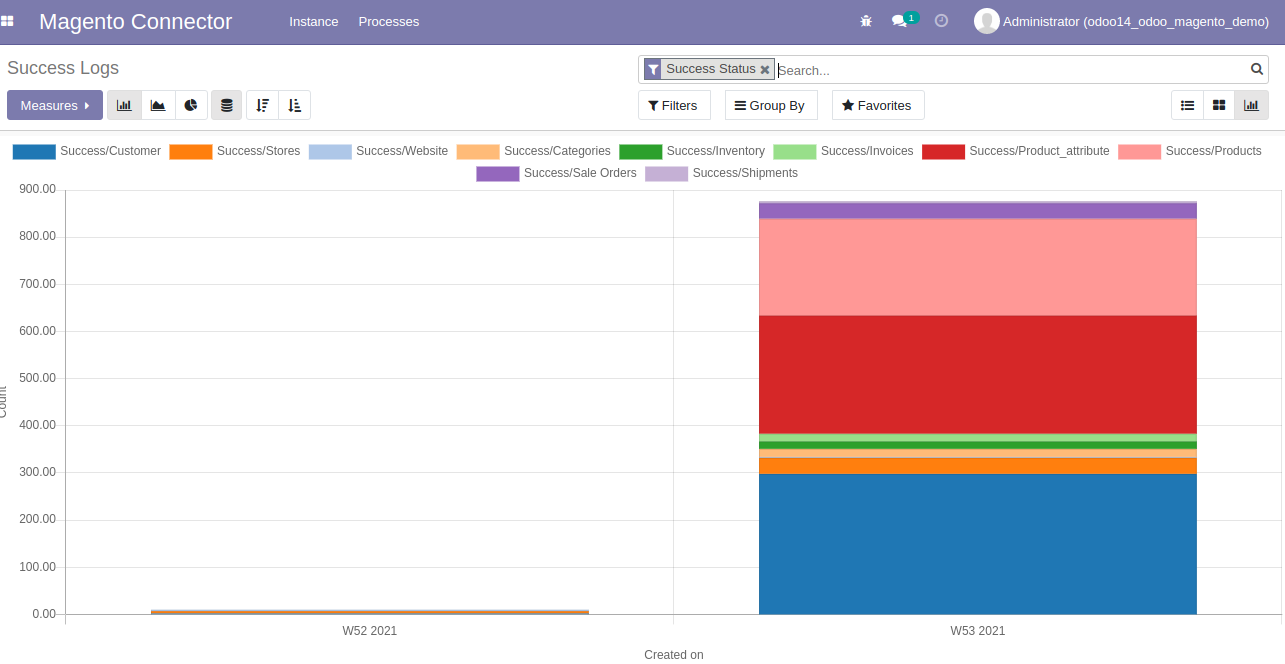
Task: Toggle the stacked bars option
Action: pos(227,105)
